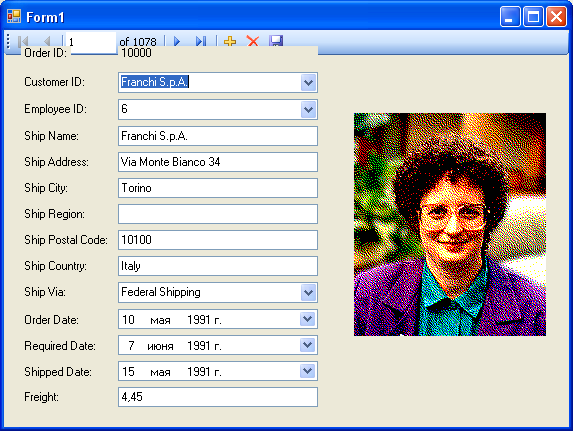The width and height of the screenshot is (573, 431).
Task: Click the Ship City label
Action: point(46,188)
